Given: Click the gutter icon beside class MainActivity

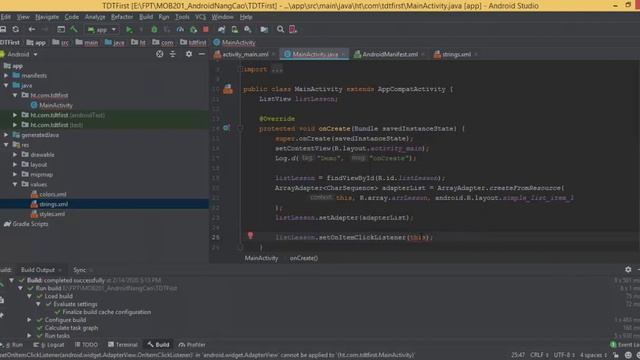Looking at the screenshot, I should 228,89.
